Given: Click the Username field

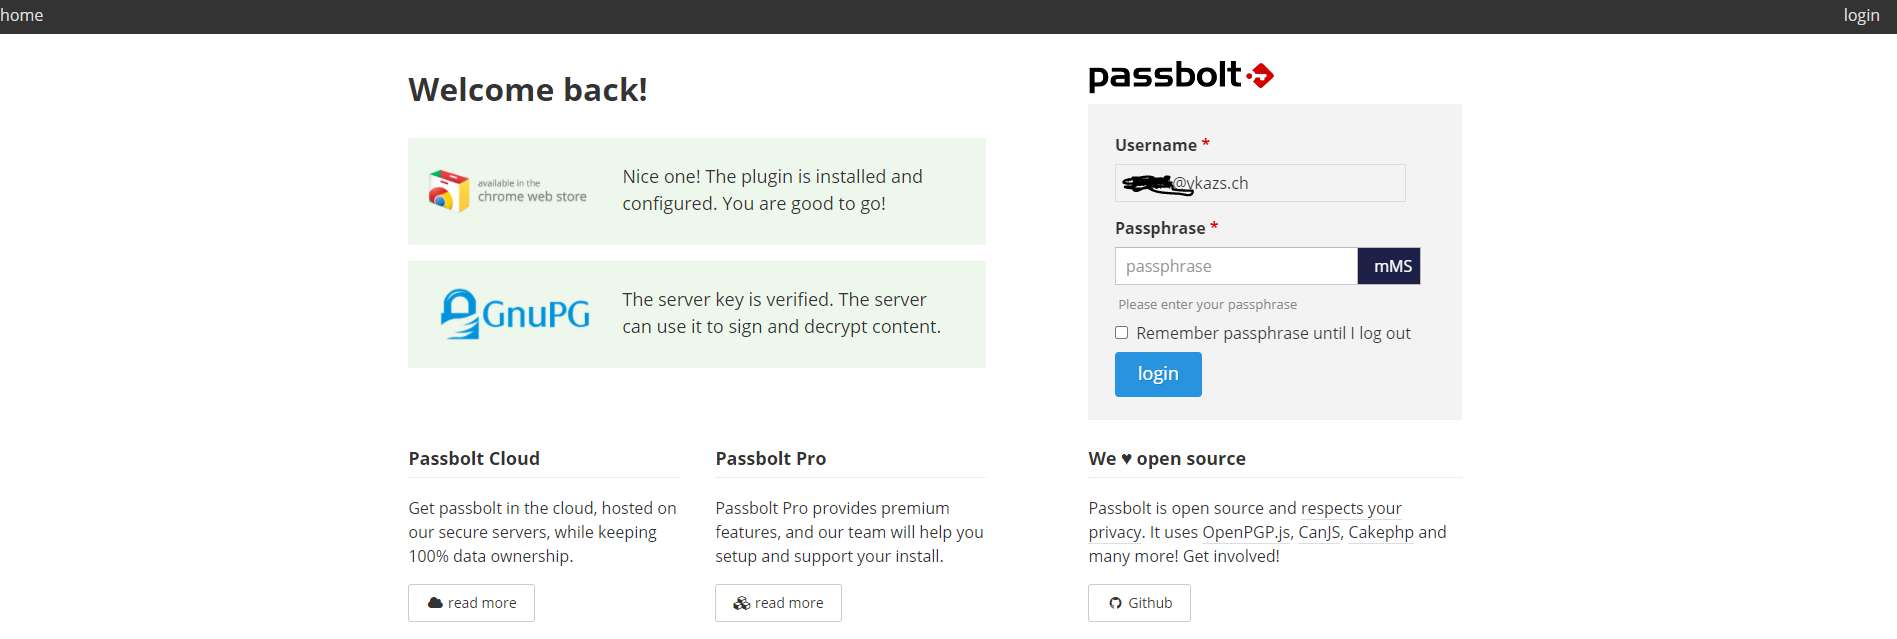Looking at the screenshot, I should pyautogui.click(x=1260, y=183).
